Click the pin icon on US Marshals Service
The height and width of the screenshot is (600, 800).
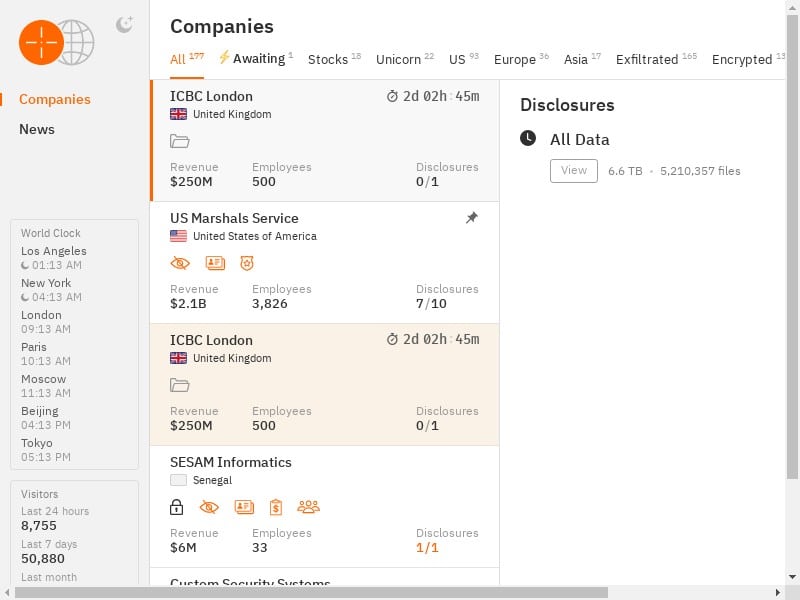pyautogui.click(x=471, y=218)
